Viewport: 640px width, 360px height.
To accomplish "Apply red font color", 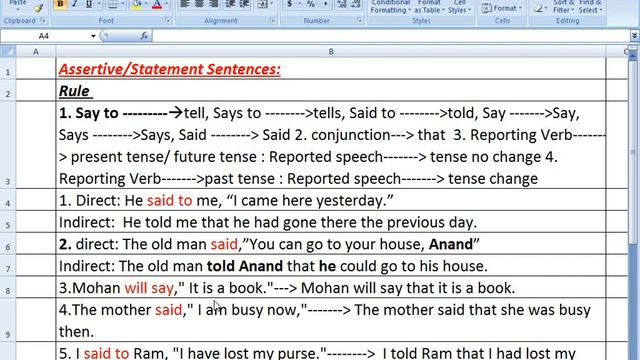I will [157, 4].
